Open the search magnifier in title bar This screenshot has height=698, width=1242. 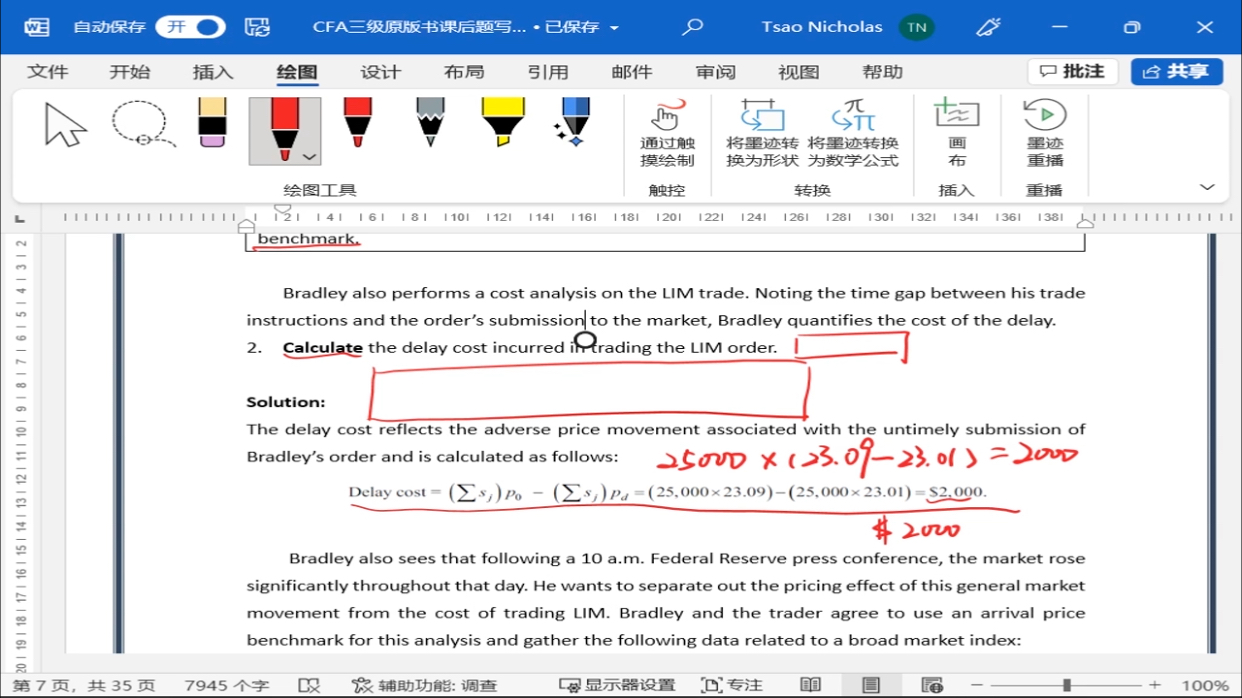click(x=692, y=27)
